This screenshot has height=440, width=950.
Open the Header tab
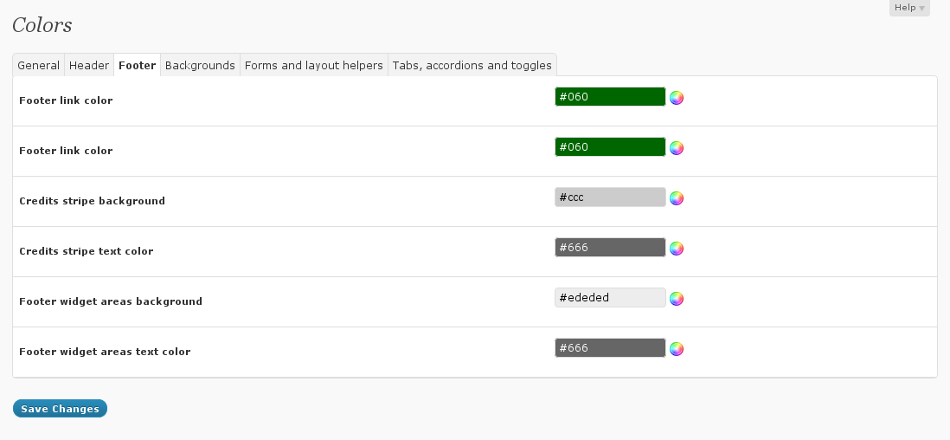click(x=89, y=65)
